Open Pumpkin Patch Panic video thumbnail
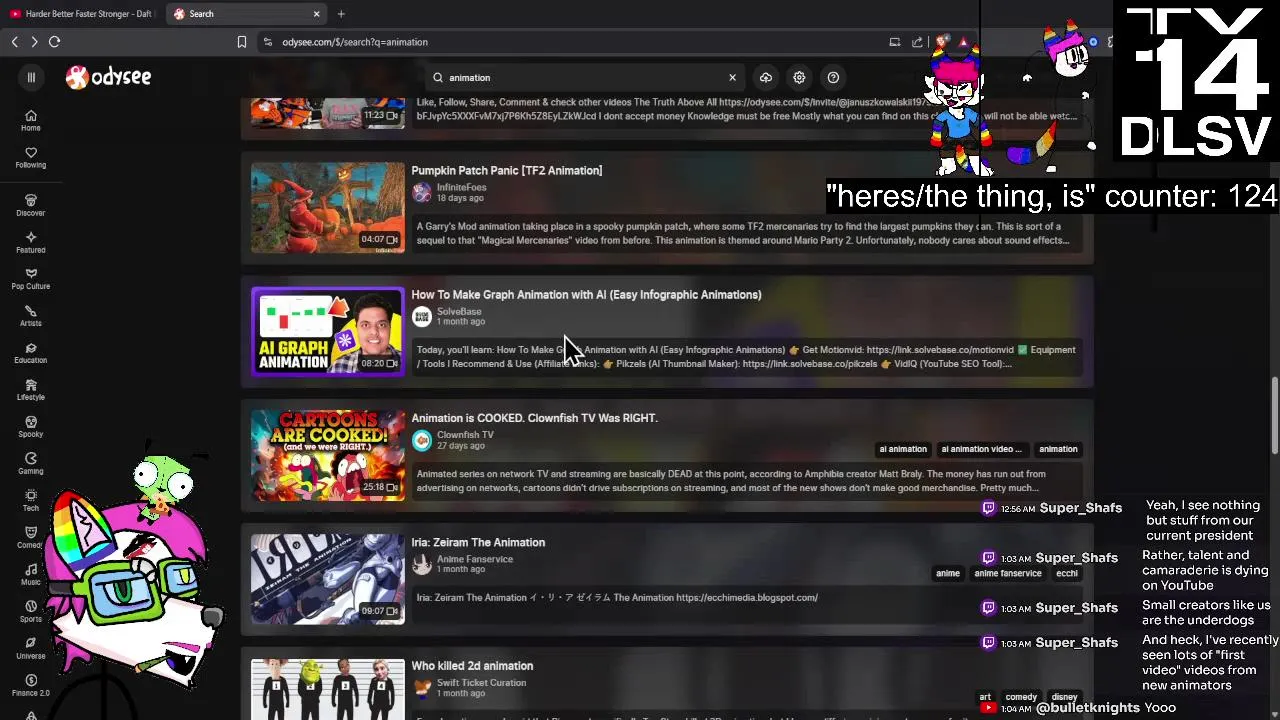The image size is (1280, 720). click(328, 208)
